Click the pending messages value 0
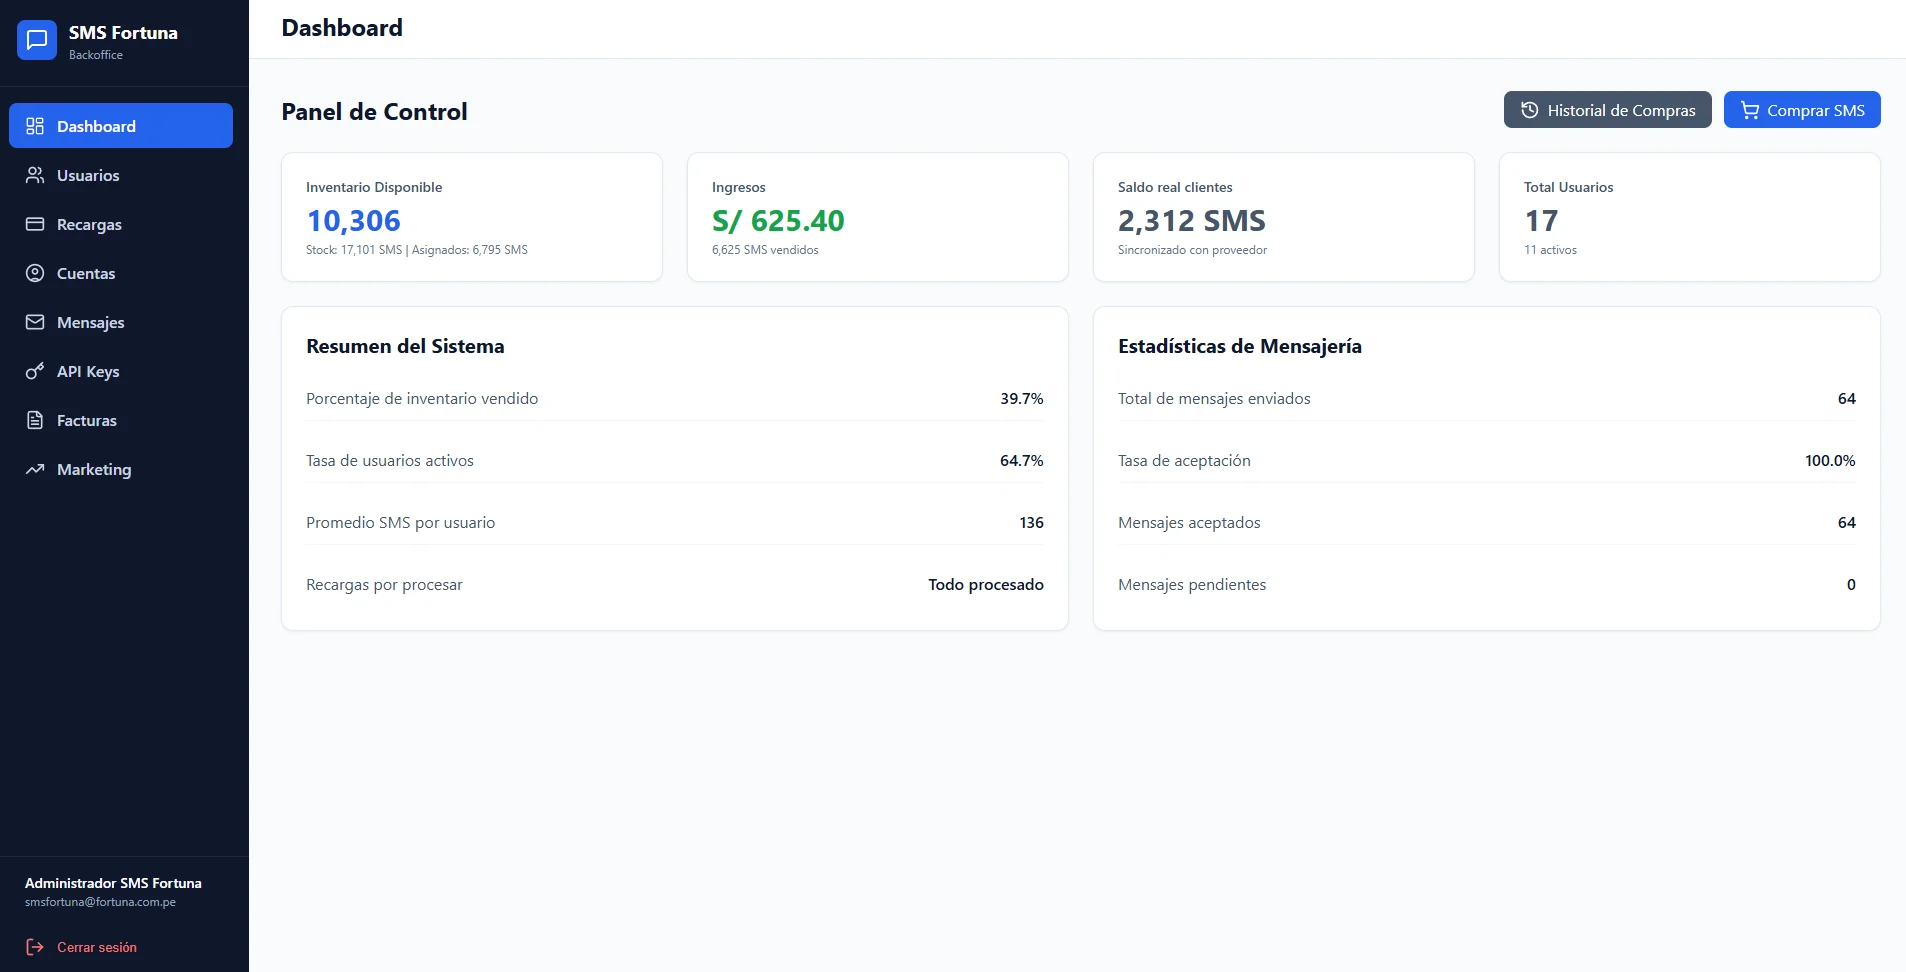 [x=1851, y=584]
